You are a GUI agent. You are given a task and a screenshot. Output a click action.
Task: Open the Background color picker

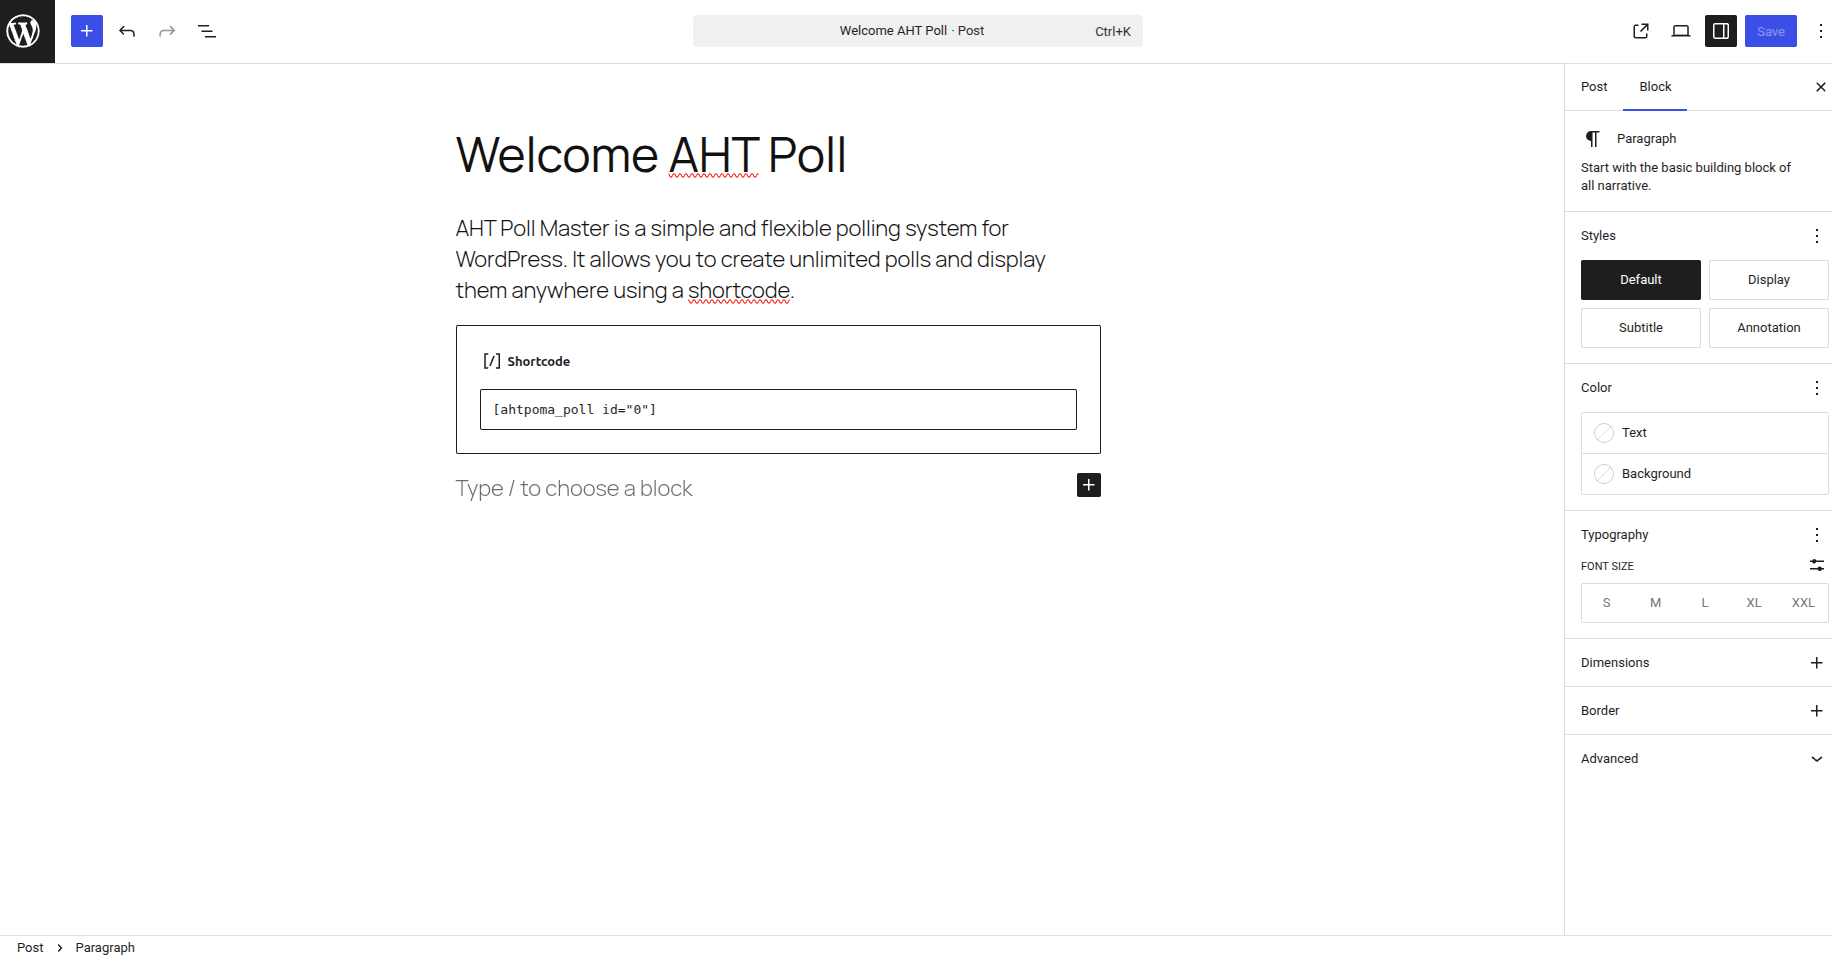pyautogui.click(x=1704, y=474)
